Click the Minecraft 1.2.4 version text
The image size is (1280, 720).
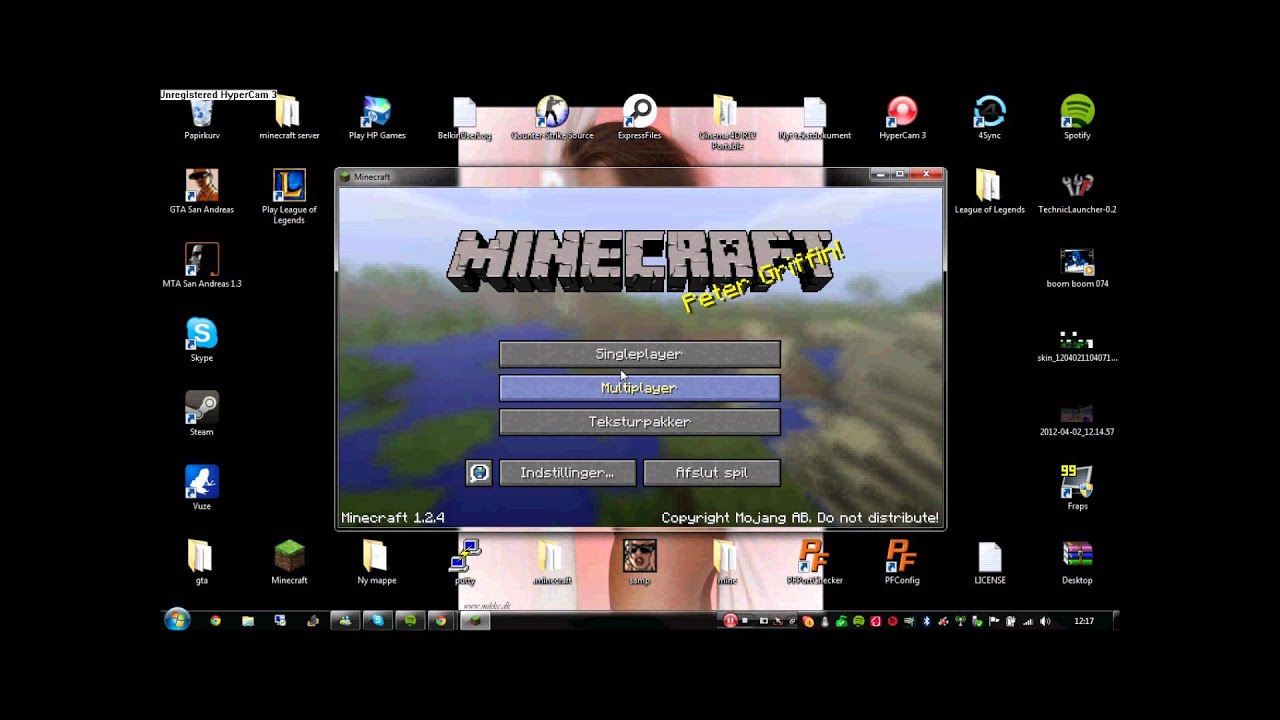[x=393, y=518]
